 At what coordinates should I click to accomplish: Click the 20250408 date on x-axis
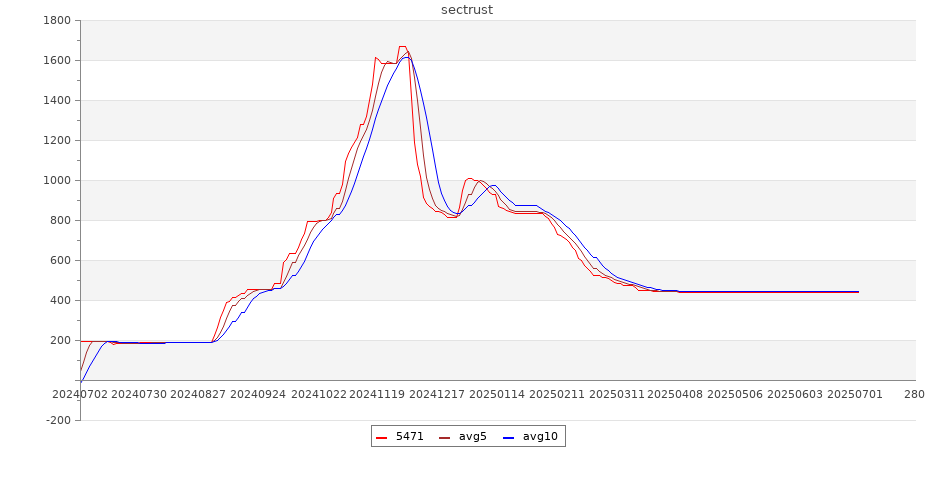click(x=675, y=395)
